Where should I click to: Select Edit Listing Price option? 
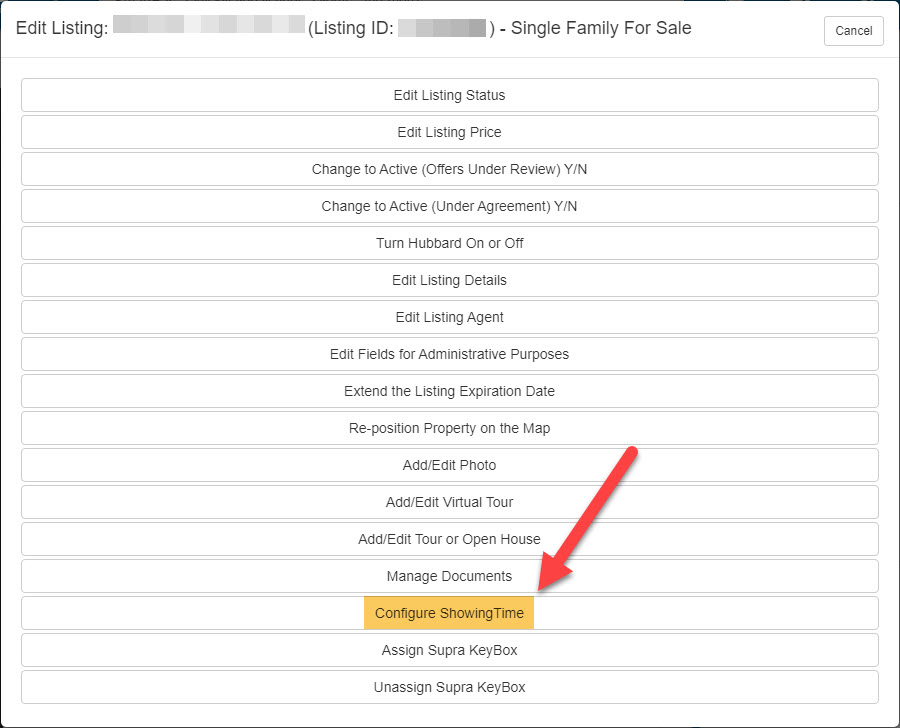click(x=449, y=133)
